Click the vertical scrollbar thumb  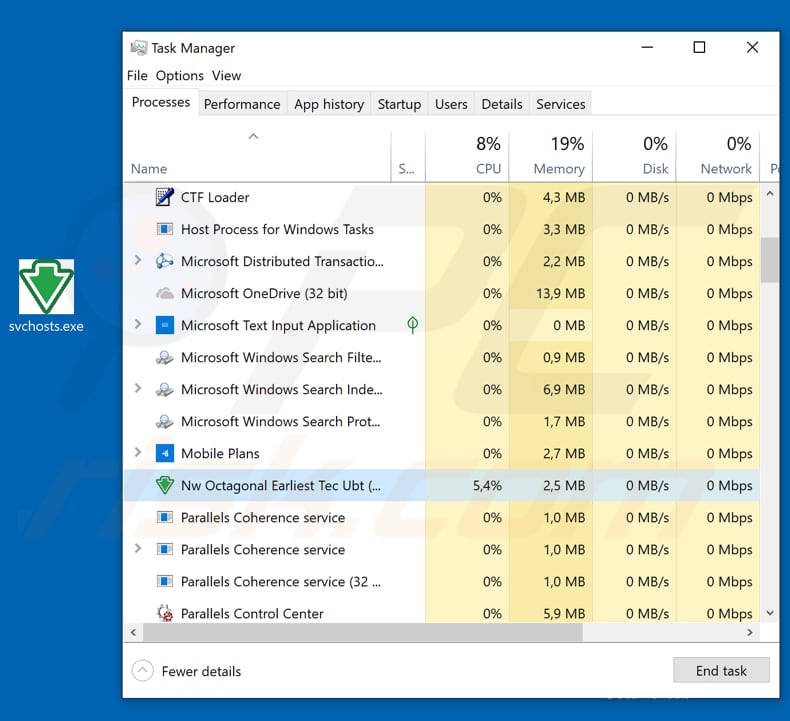click(x=769, y=260)
